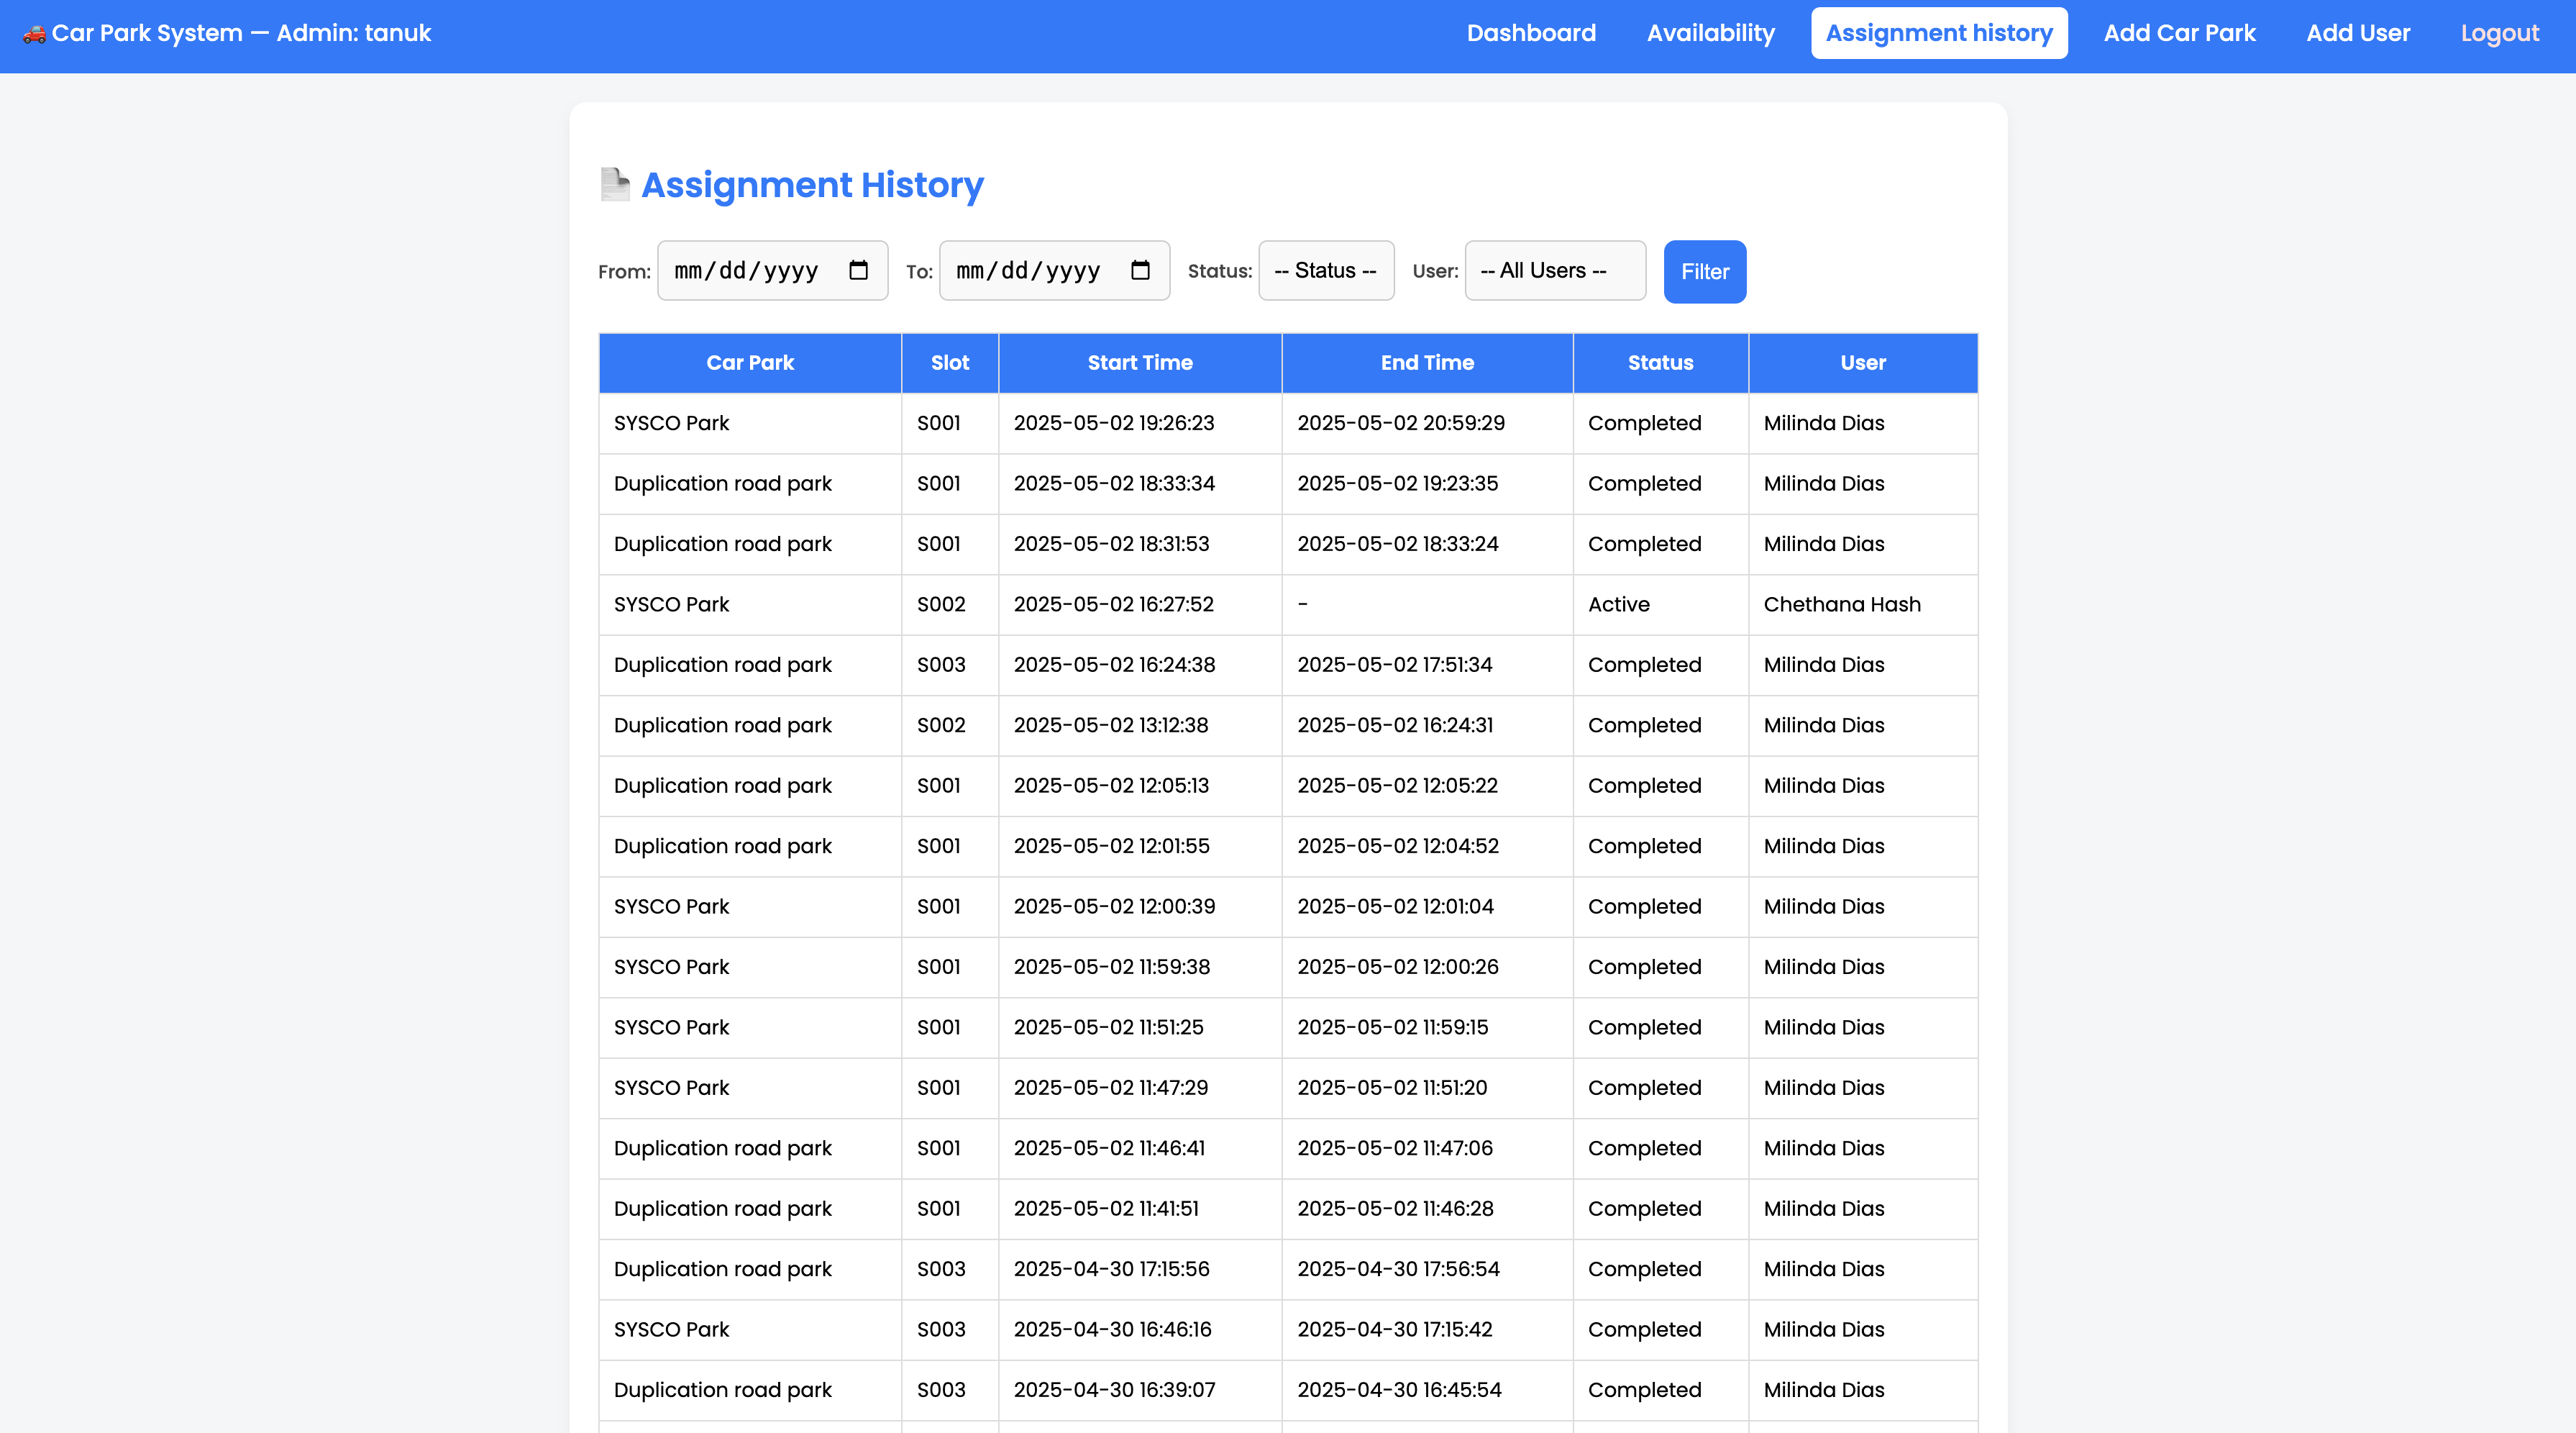Select start time 2025-05-02 13:12:38
Viewport: 2576px width, 1433px height.
(1110, 725)
